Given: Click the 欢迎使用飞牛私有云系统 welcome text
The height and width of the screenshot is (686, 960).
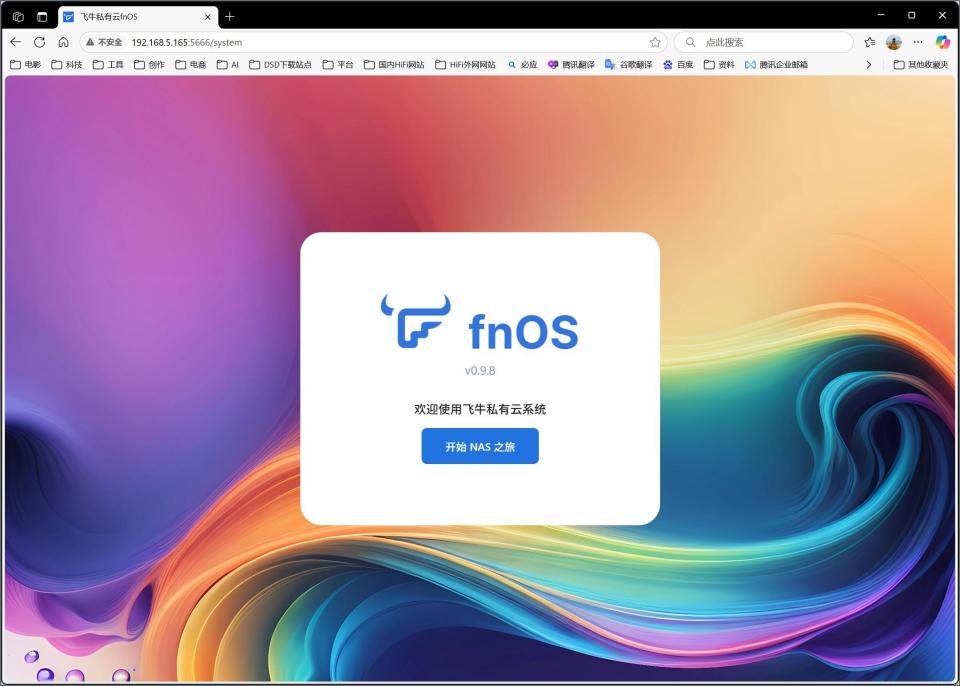Looking at the screenshot, I should point(480,409).
